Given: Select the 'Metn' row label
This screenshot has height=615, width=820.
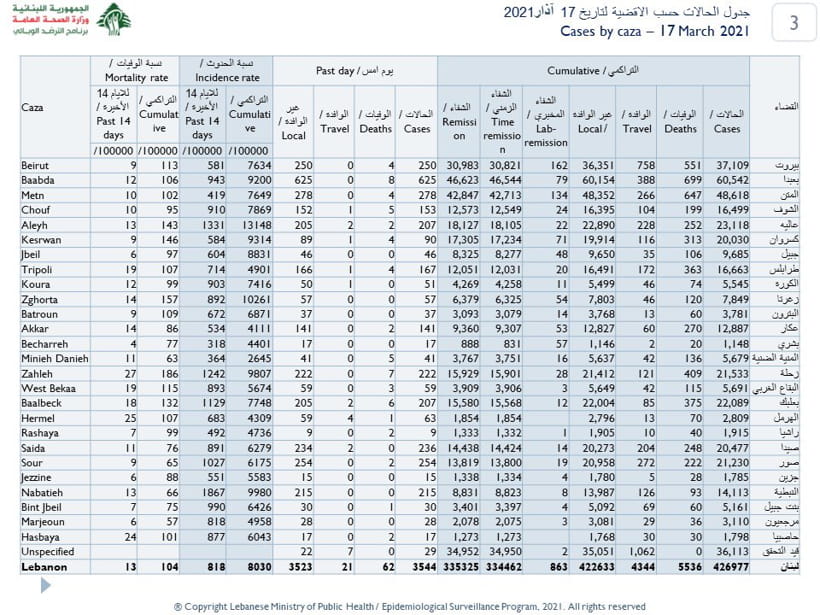Looking at the screenshot, I should [32, 195].
